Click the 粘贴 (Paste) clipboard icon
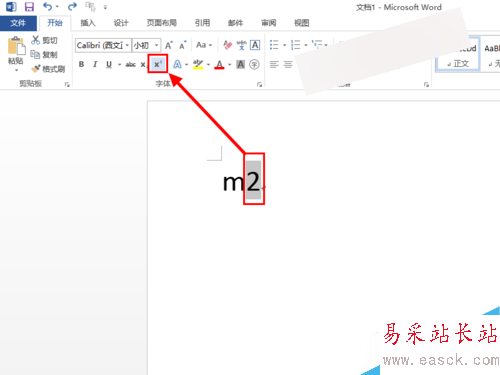This screenshot has height=375, width=500. coord(16,46)
